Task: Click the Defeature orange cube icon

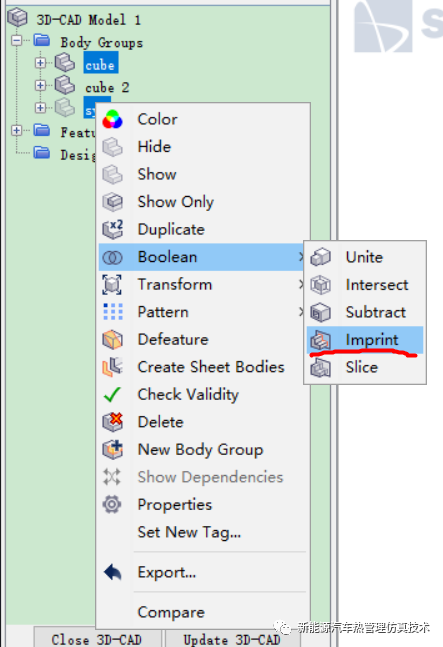Action: (x=113, y=340)
